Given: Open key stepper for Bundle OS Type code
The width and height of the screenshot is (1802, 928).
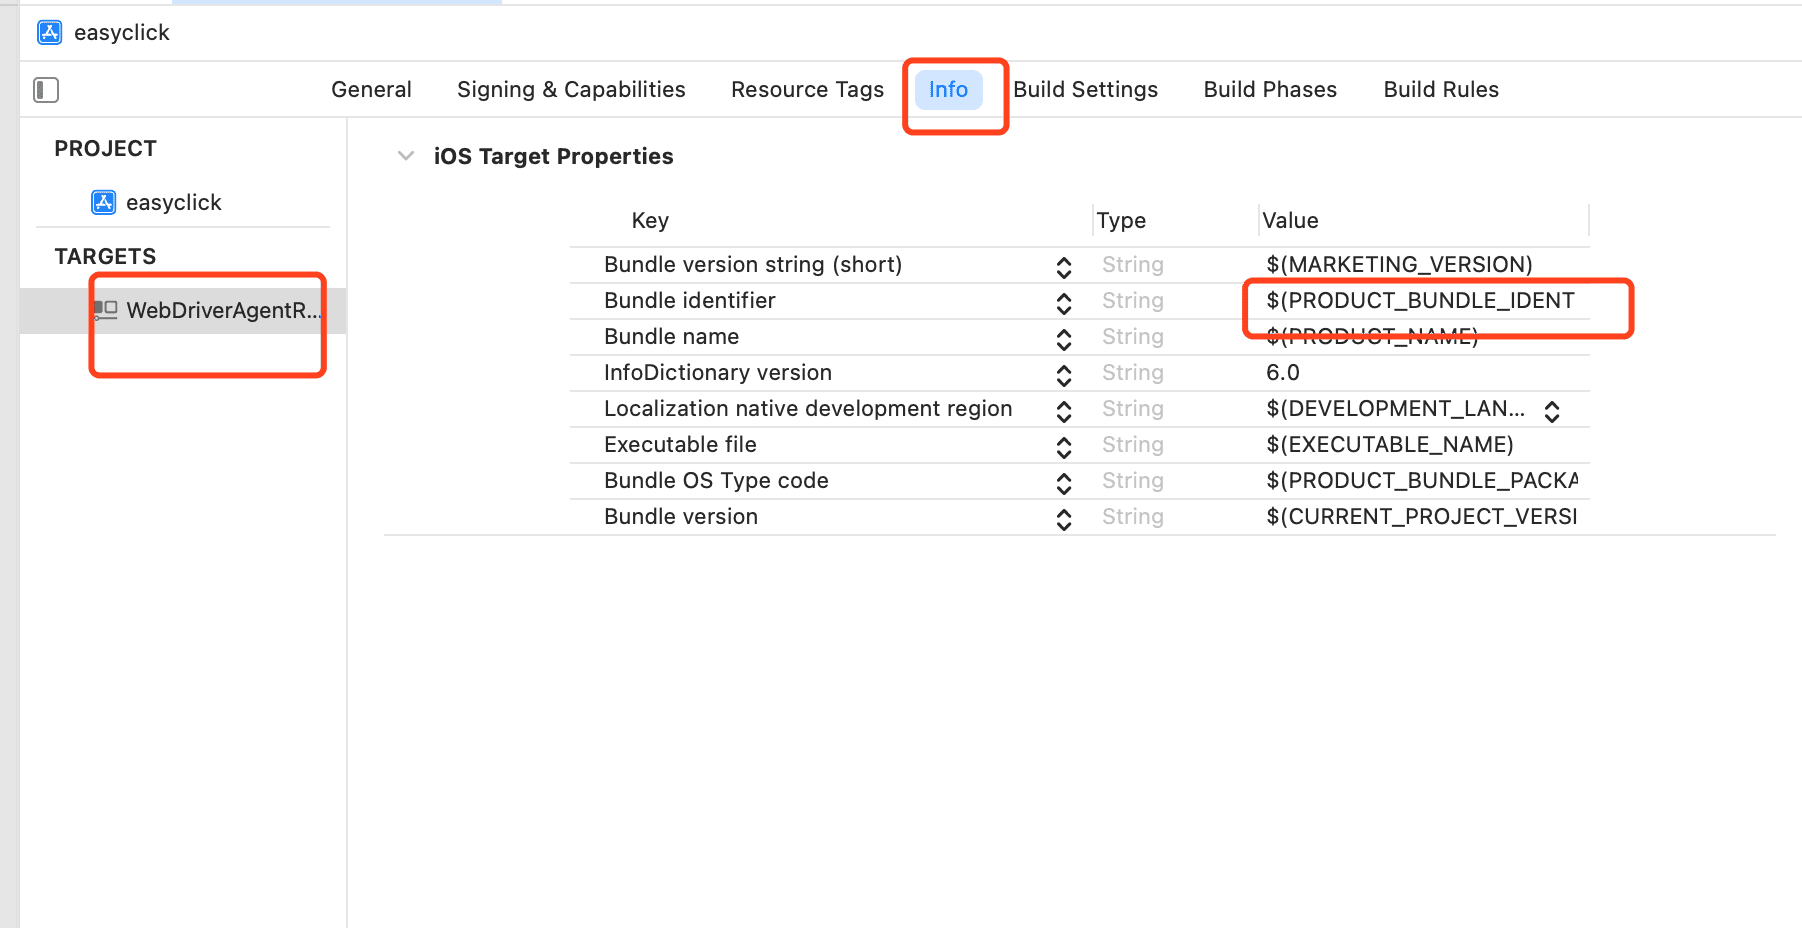Looking at the screenshot, I should point(1064,482).
